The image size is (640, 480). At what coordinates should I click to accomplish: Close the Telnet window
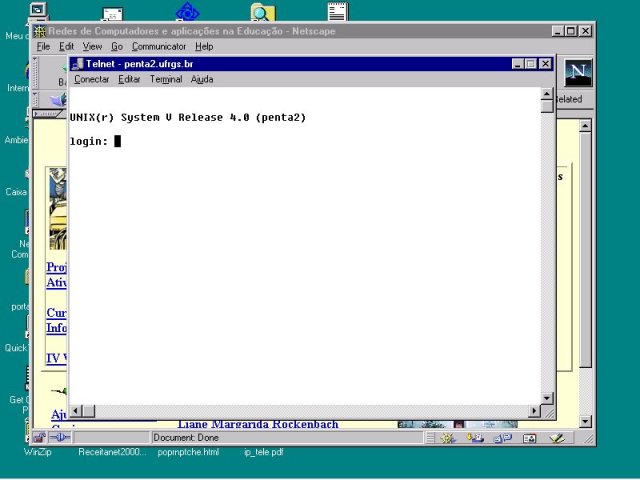point(545,64)
